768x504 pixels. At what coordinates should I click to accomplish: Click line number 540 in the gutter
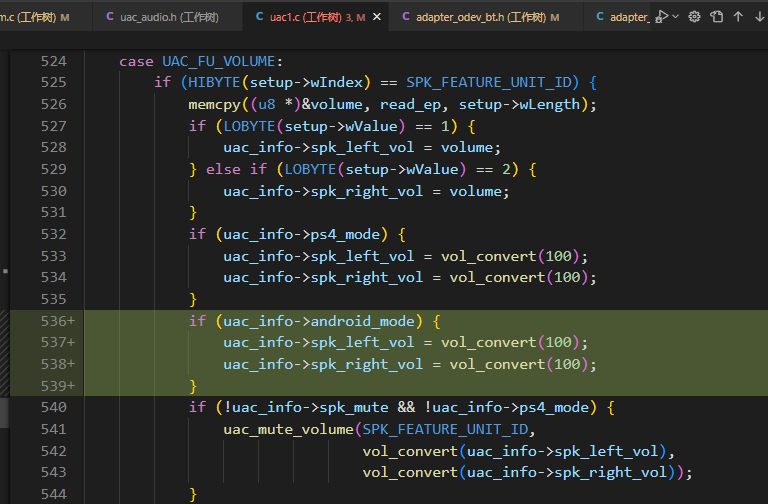[x=53, y=407]
